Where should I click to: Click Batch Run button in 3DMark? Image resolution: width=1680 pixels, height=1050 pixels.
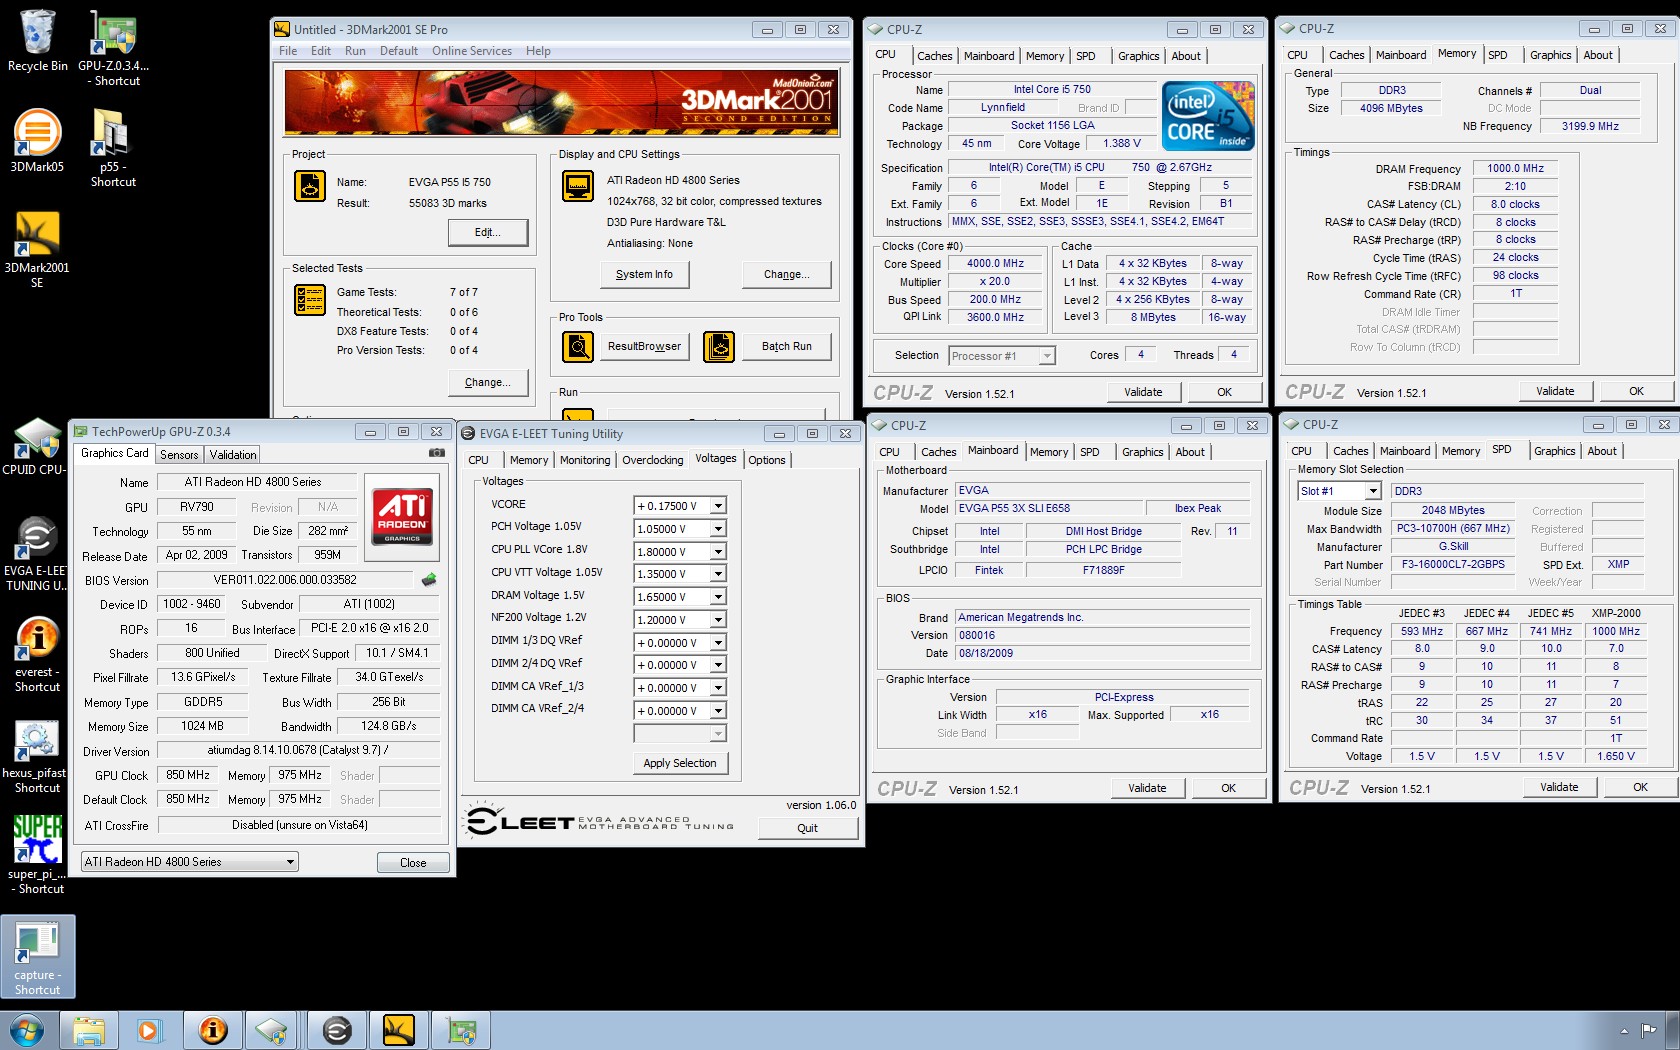coord(787,346)
